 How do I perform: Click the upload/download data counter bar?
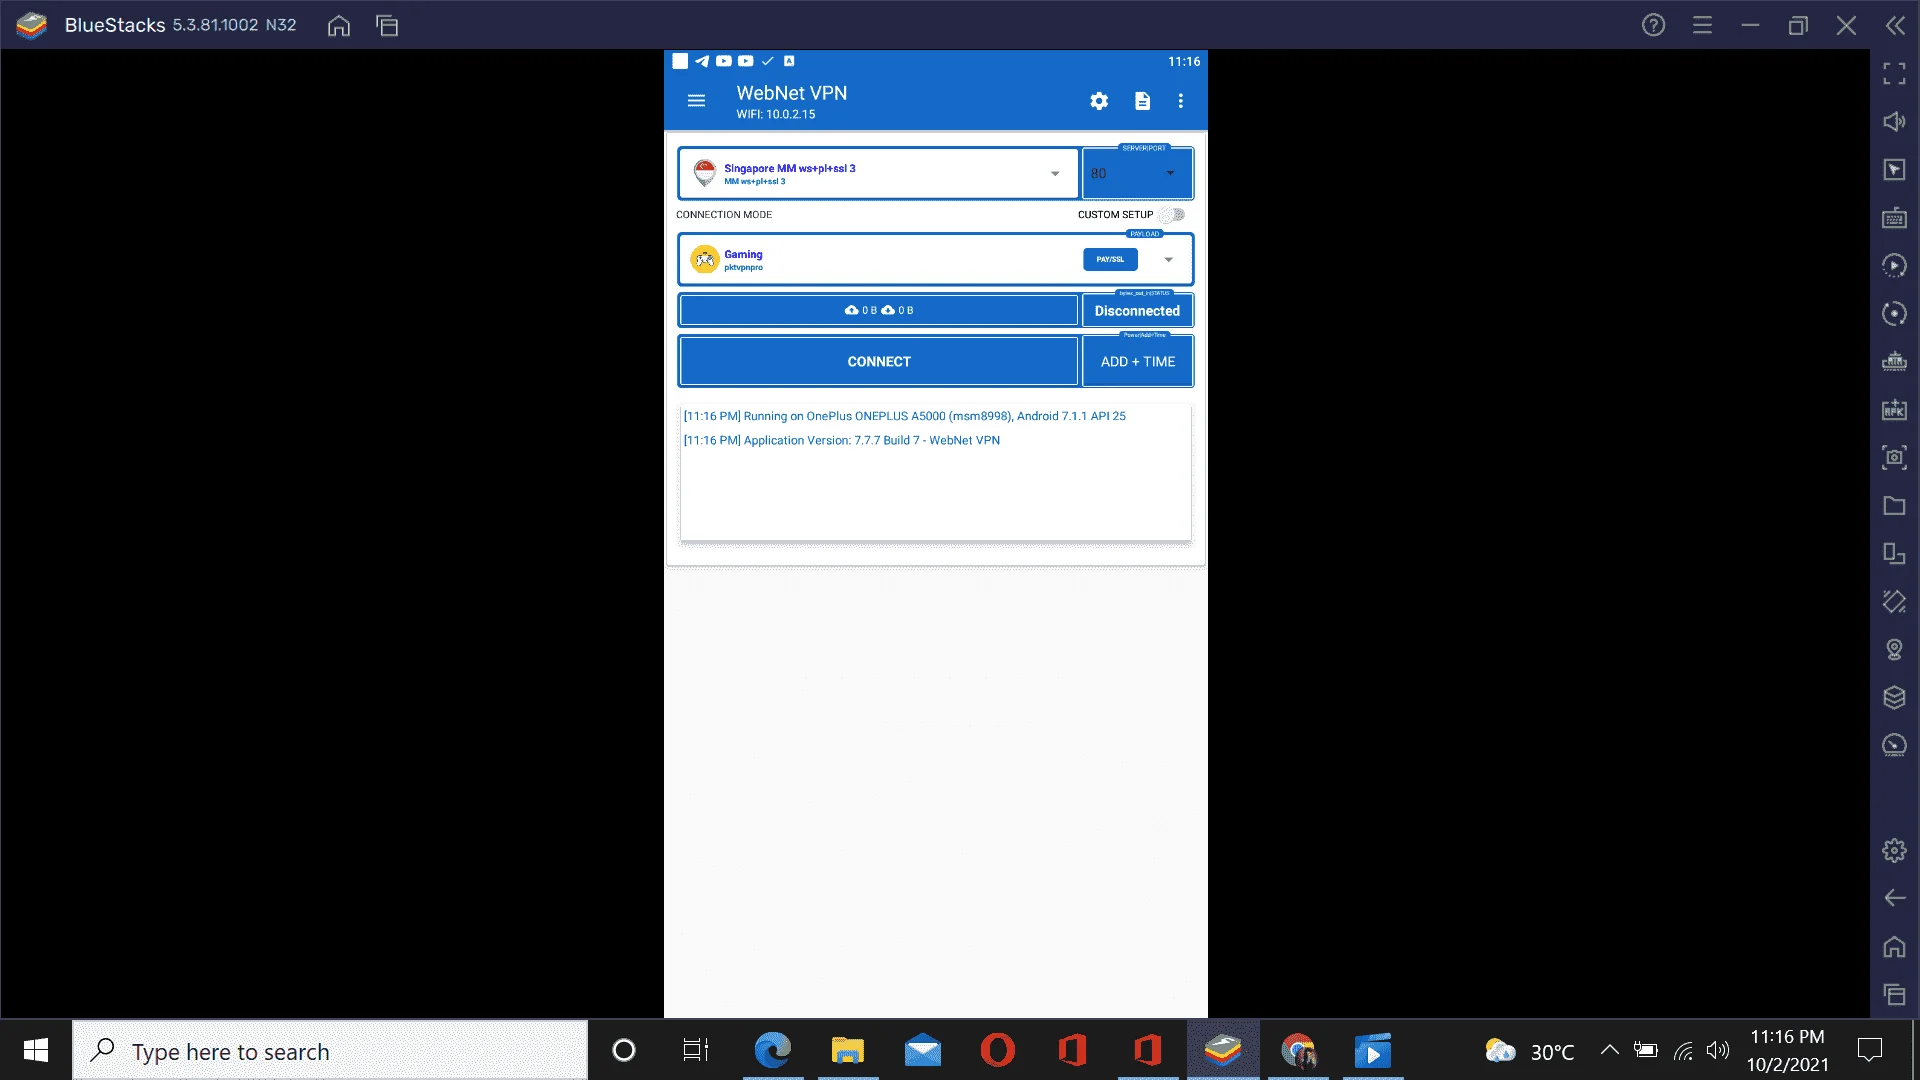point(879,311)
